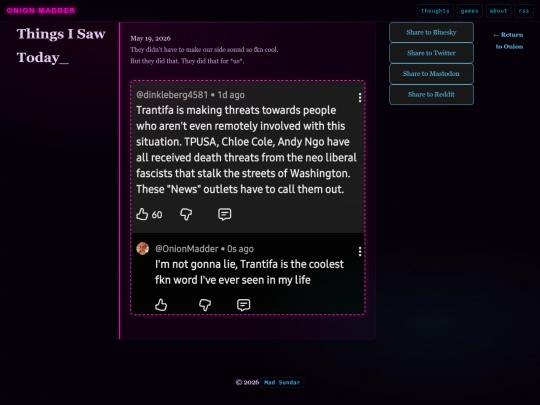The image size is (540, 405).
Task: Click the May 19, 2026 date
Action: coord(150,38)
